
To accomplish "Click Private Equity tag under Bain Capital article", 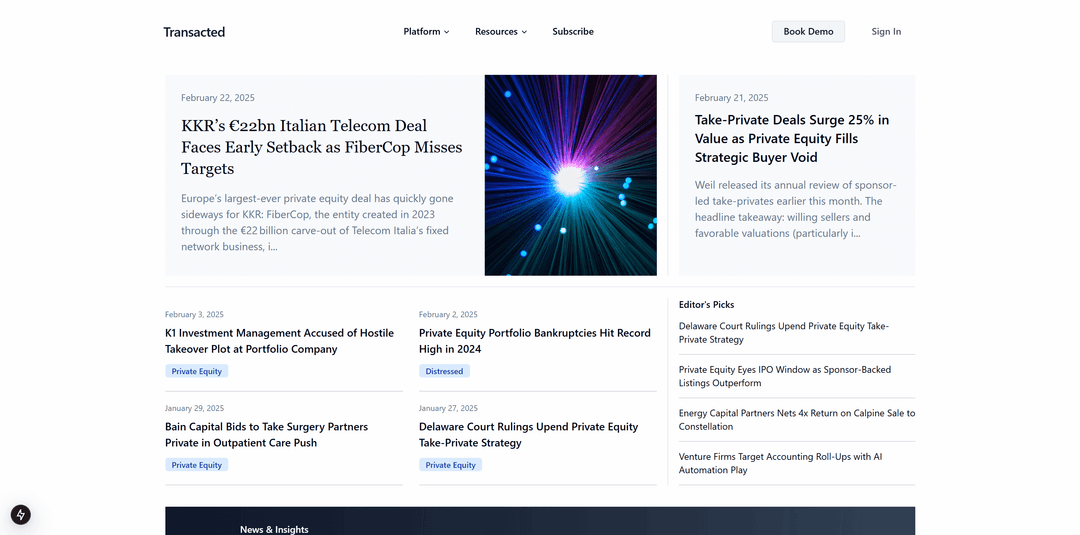I will [x=196, y=465].
